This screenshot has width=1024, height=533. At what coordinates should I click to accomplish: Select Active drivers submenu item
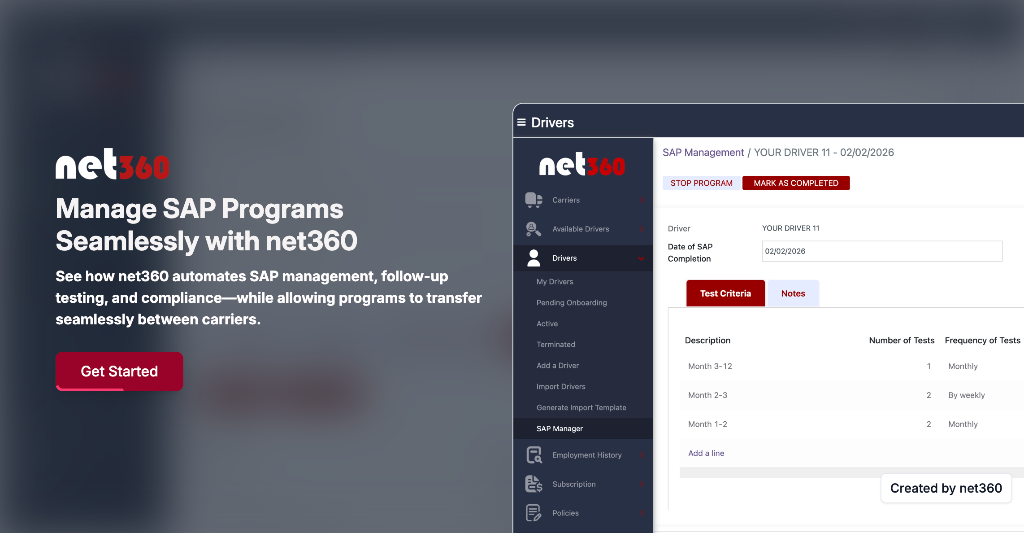(547, 323)
